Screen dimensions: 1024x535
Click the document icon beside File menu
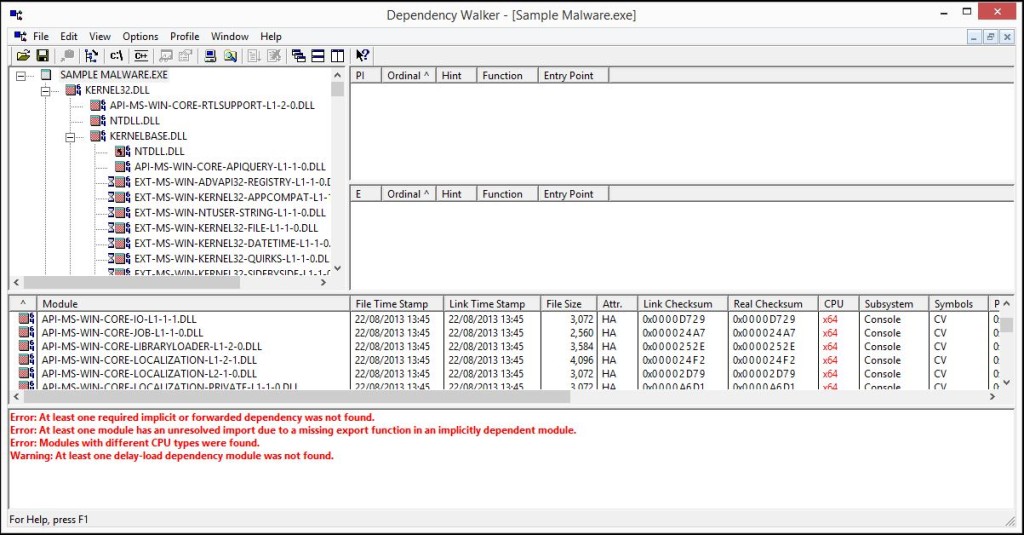[20, 36]
